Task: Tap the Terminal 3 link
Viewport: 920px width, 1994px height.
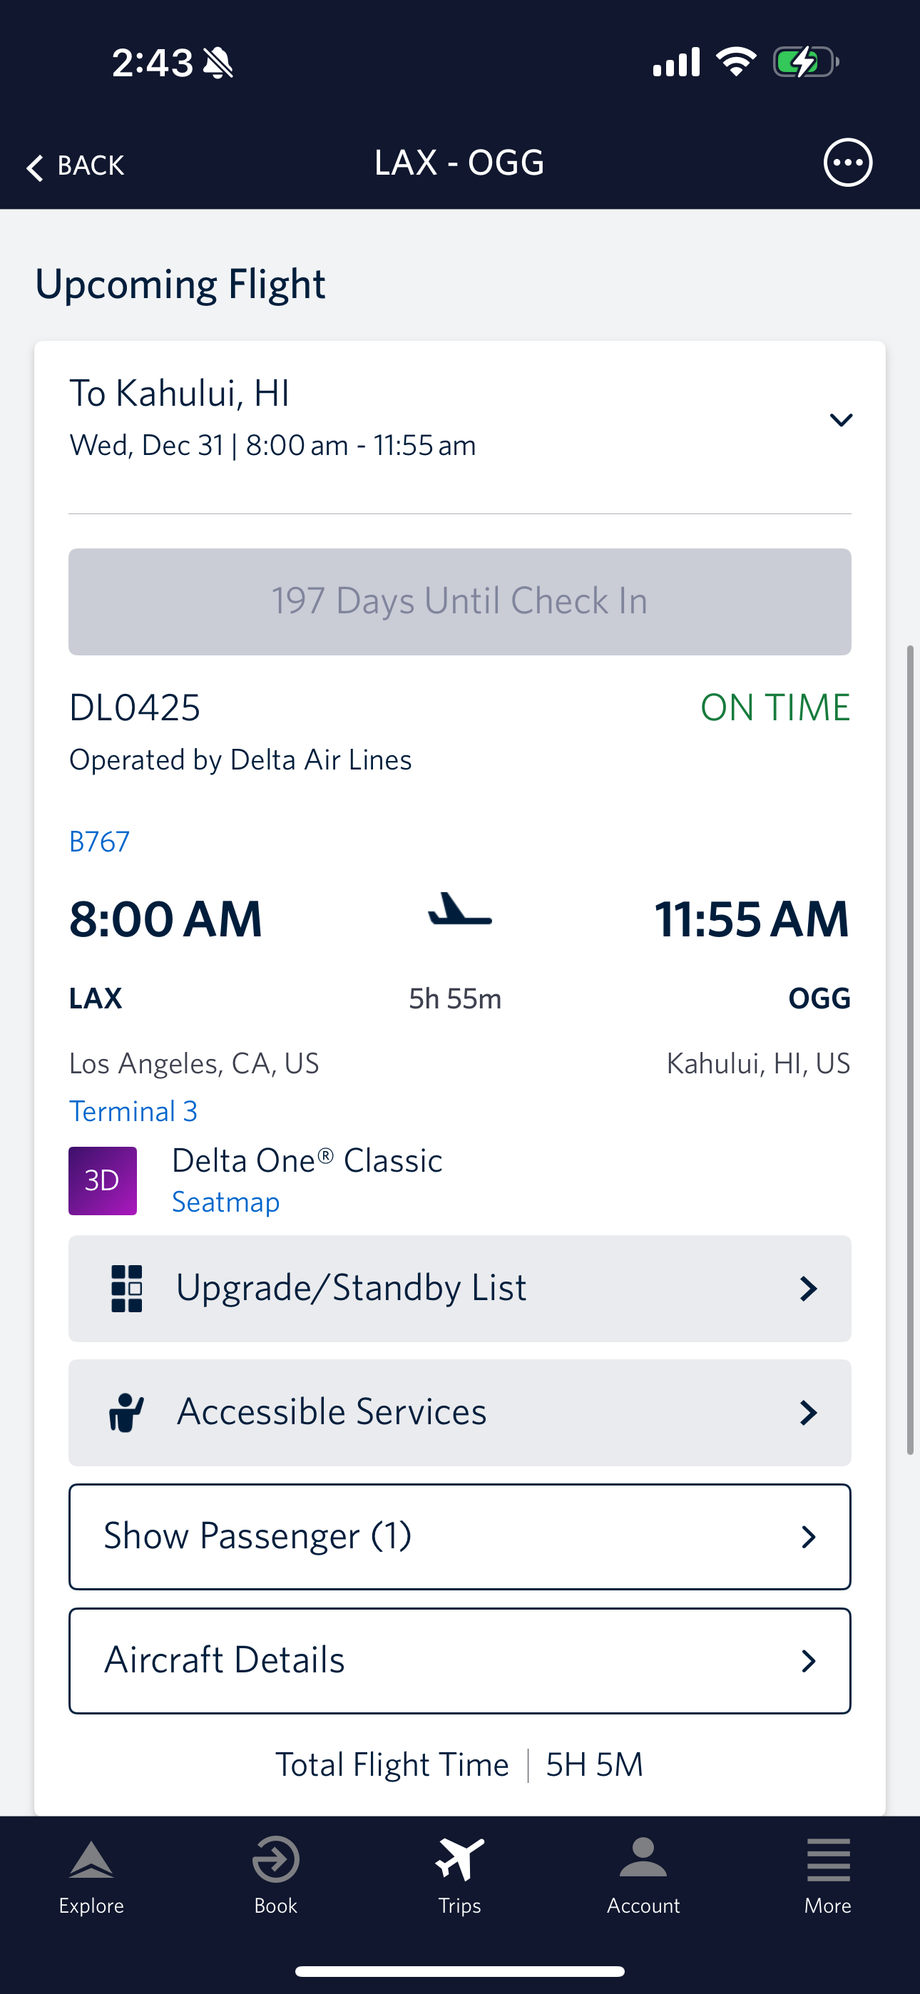Action: point(133,1111)
